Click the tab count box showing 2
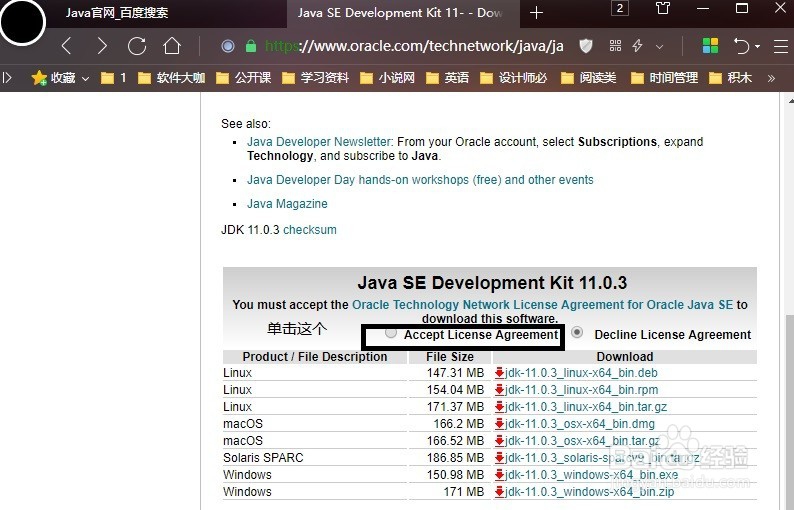Screen dimensions: 794x510 [620, 8]
